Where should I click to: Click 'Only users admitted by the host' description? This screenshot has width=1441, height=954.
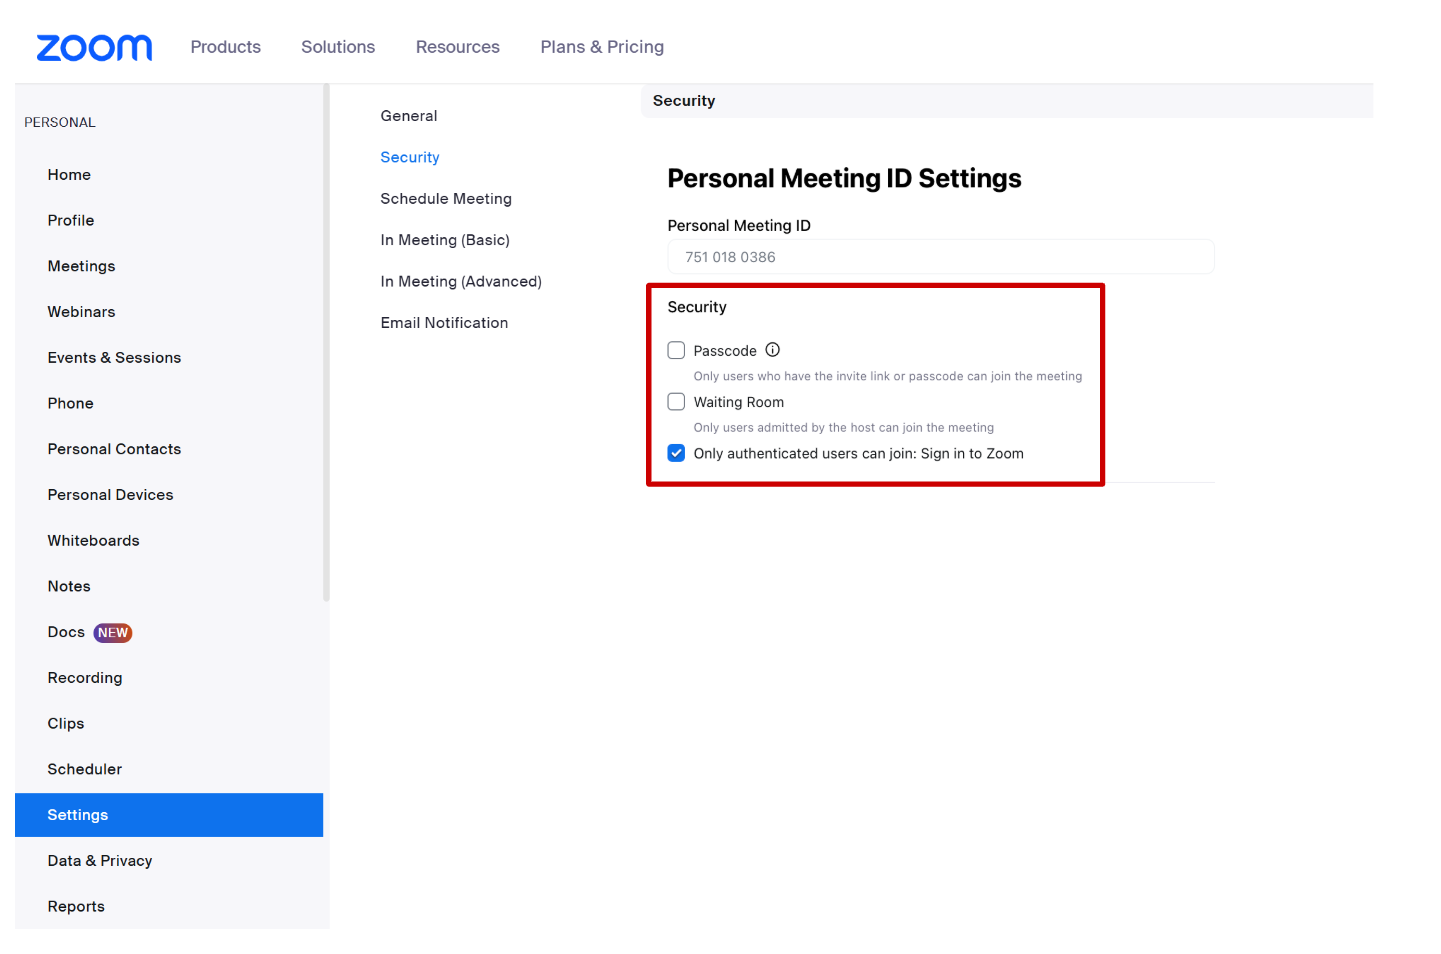coord(844,428)
